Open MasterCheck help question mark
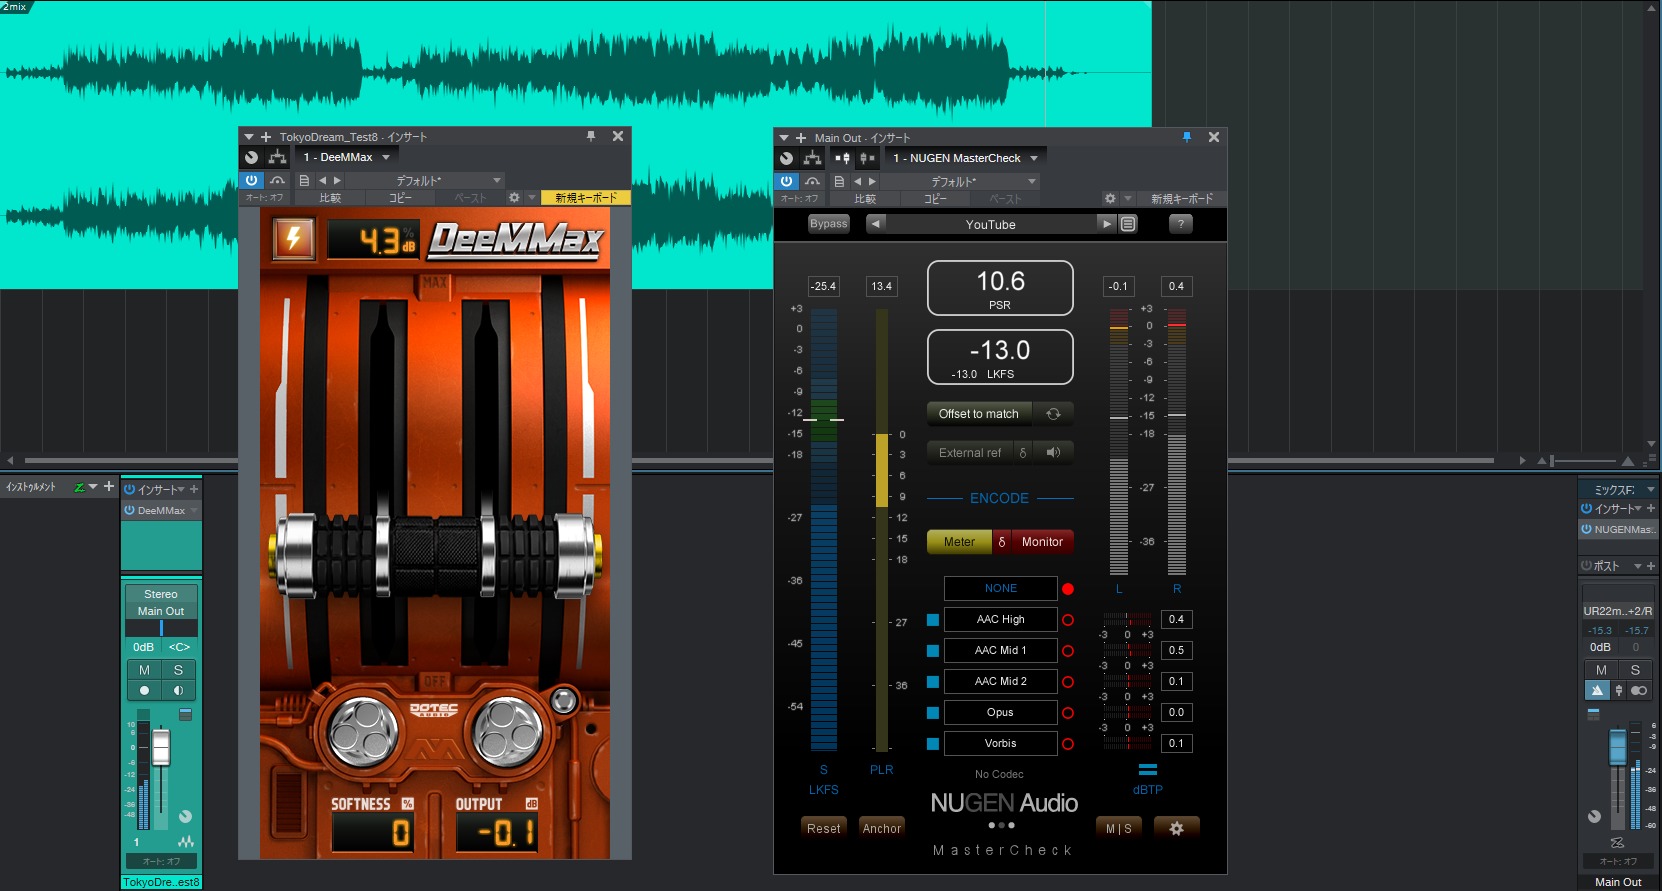The image size is (1662, 891). point(1181,224)
